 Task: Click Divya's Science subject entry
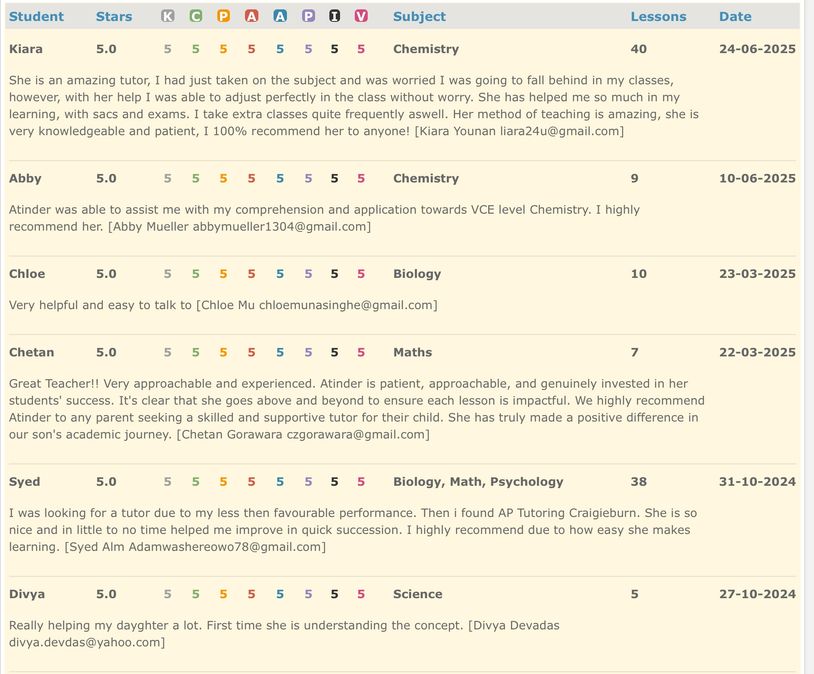pos(418,594)
